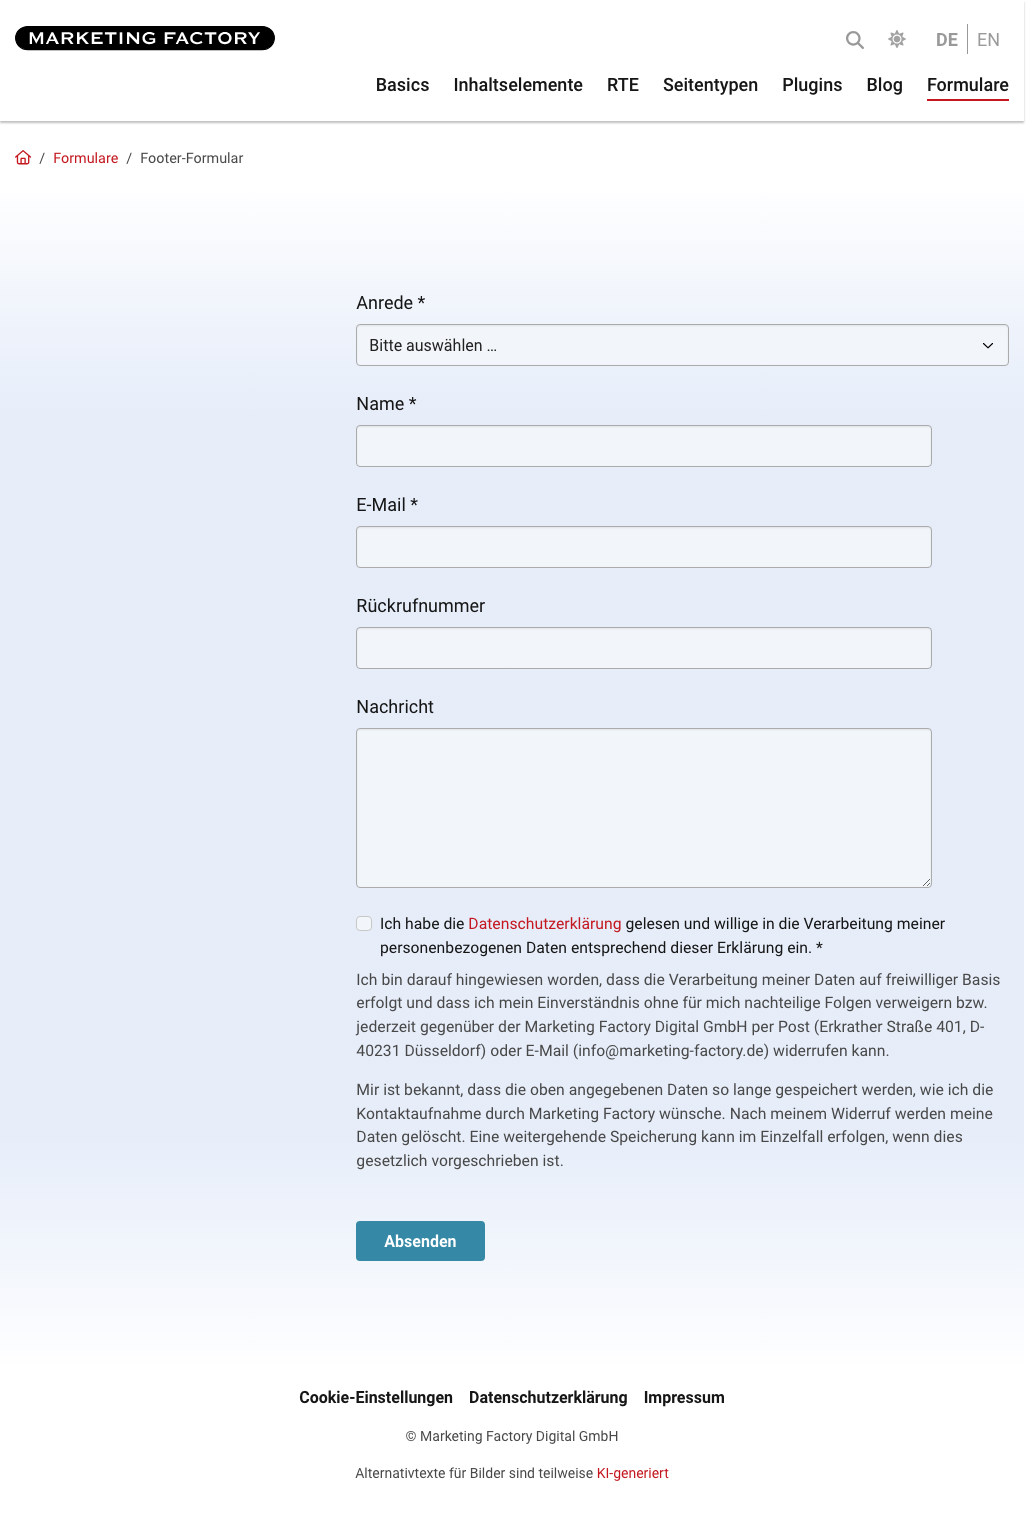Check the Datenschutzerklärung consent checkbox
This screenshot has height=1515, width=1032.
pyautogui.click(x=364, y=924)
